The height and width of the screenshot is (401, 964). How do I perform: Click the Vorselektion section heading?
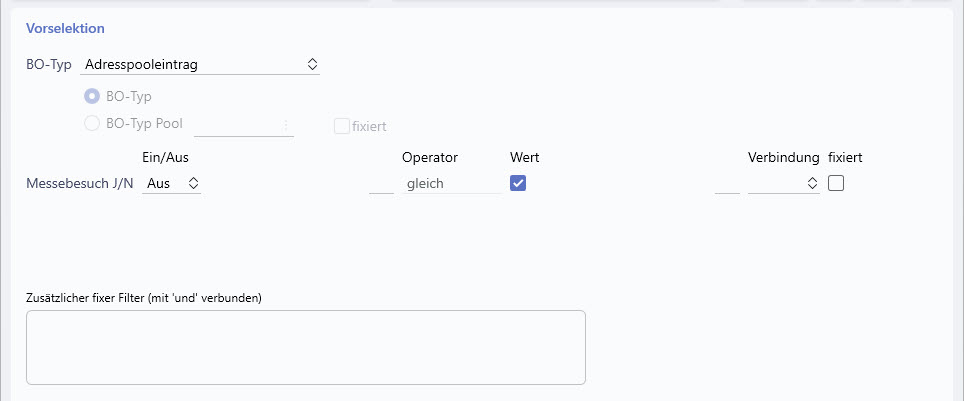click(x=65, y=28)
